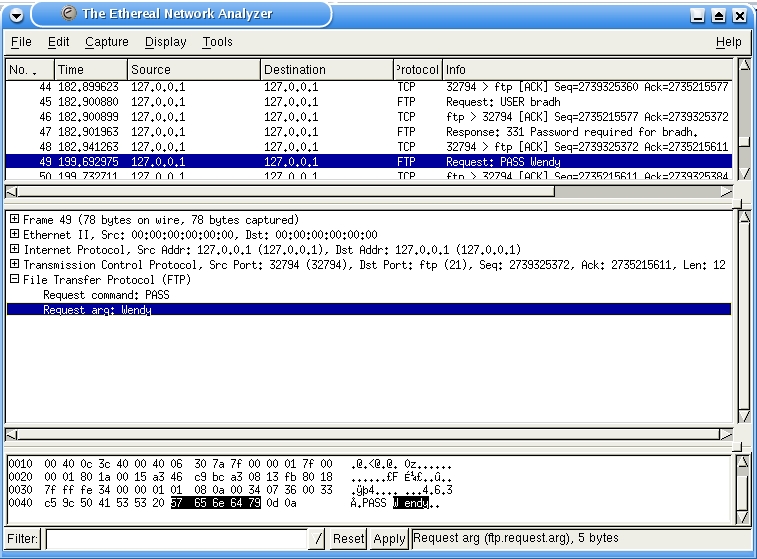Open the window menu icon in title bar

(15, 15)
